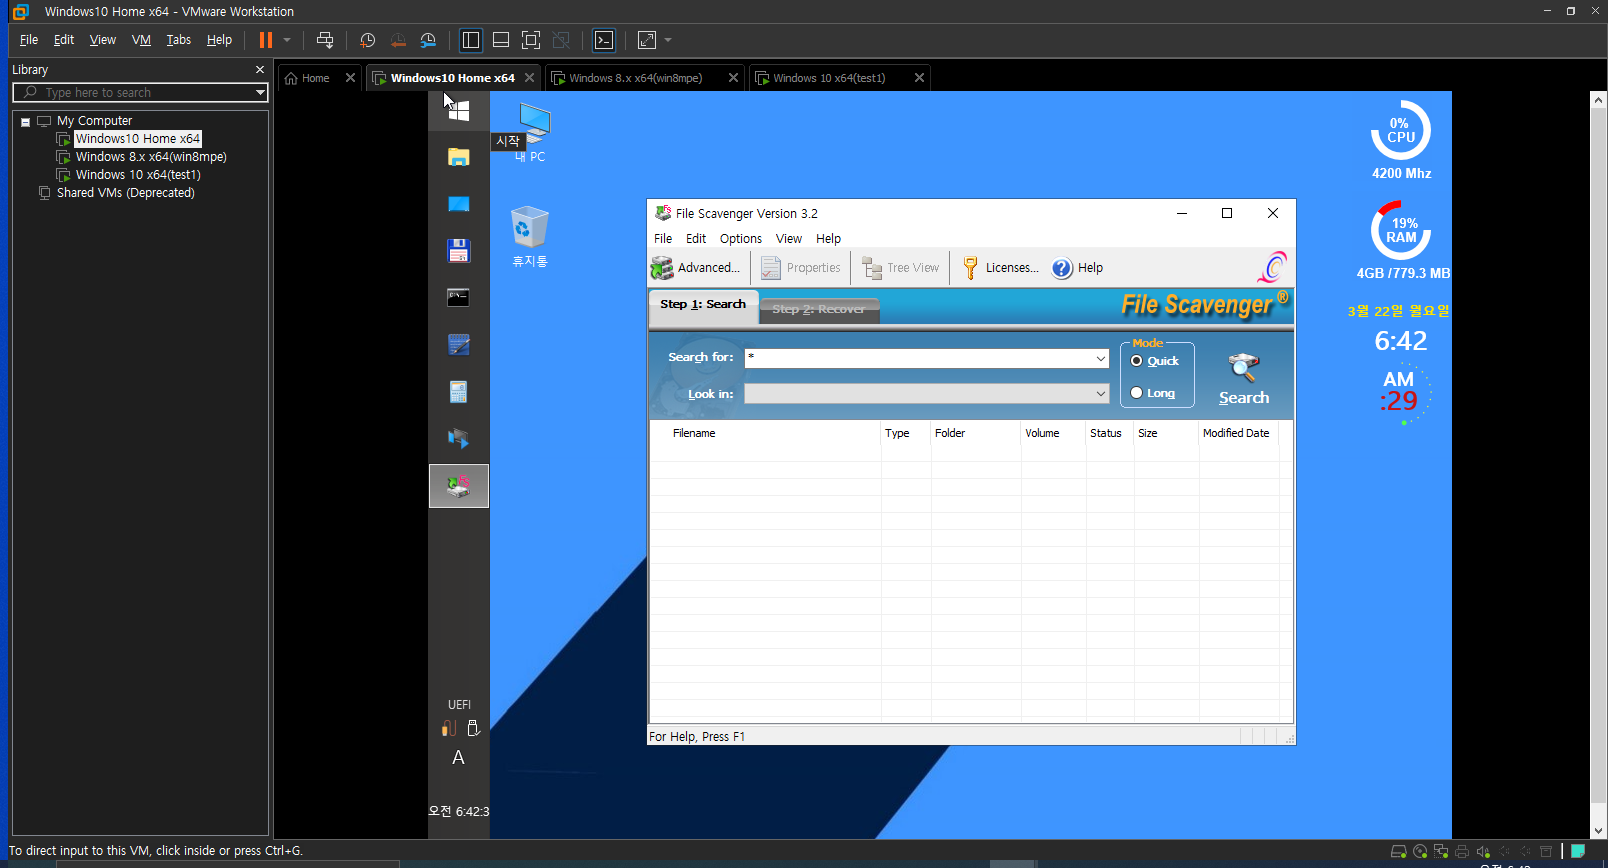The width and height of the screenshot is (1608, 868).
Task: Open Snapshot Manager wrench-clock icon
Action: coord(428,40)
